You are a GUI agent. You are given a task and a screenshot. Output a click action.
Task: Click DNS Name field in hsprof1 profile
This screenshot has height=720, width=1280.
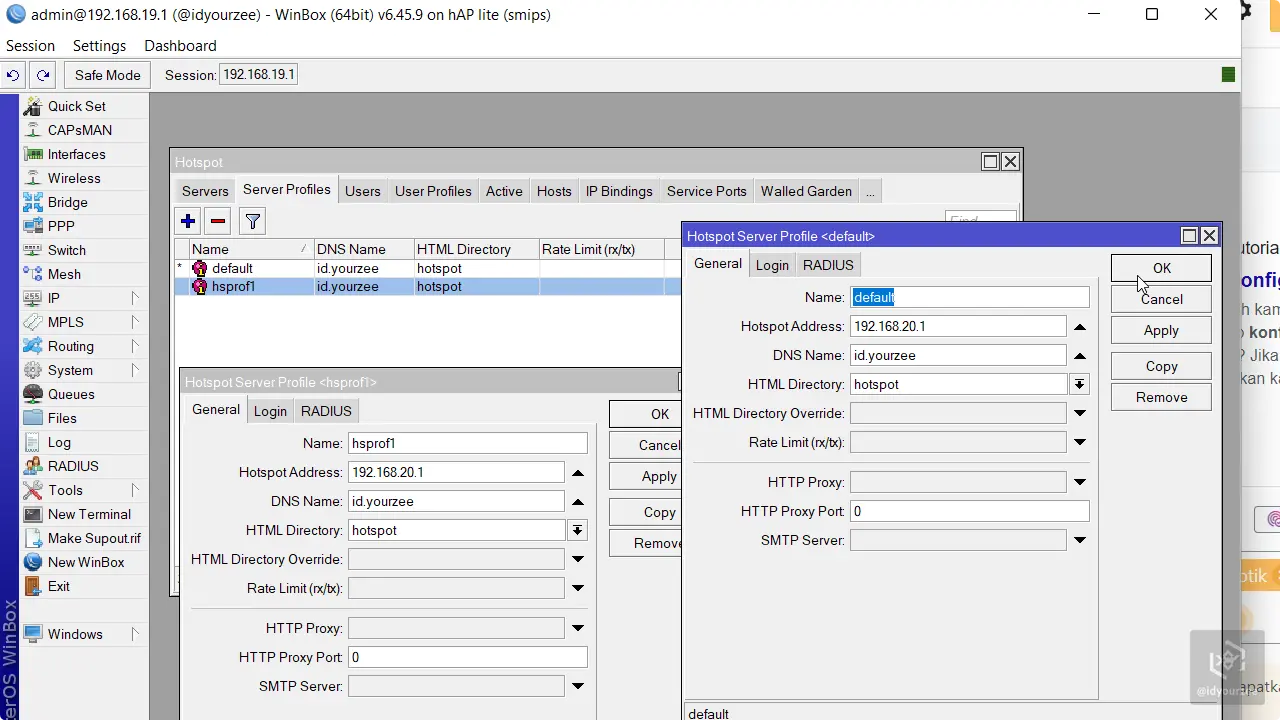[456, 501]
